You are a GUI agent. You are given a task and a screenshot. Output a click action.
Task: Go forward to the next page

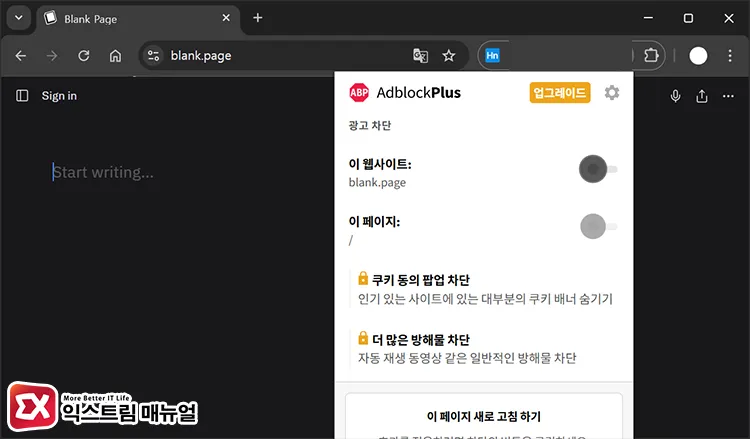pyautogui.click(x=52, y=56)
